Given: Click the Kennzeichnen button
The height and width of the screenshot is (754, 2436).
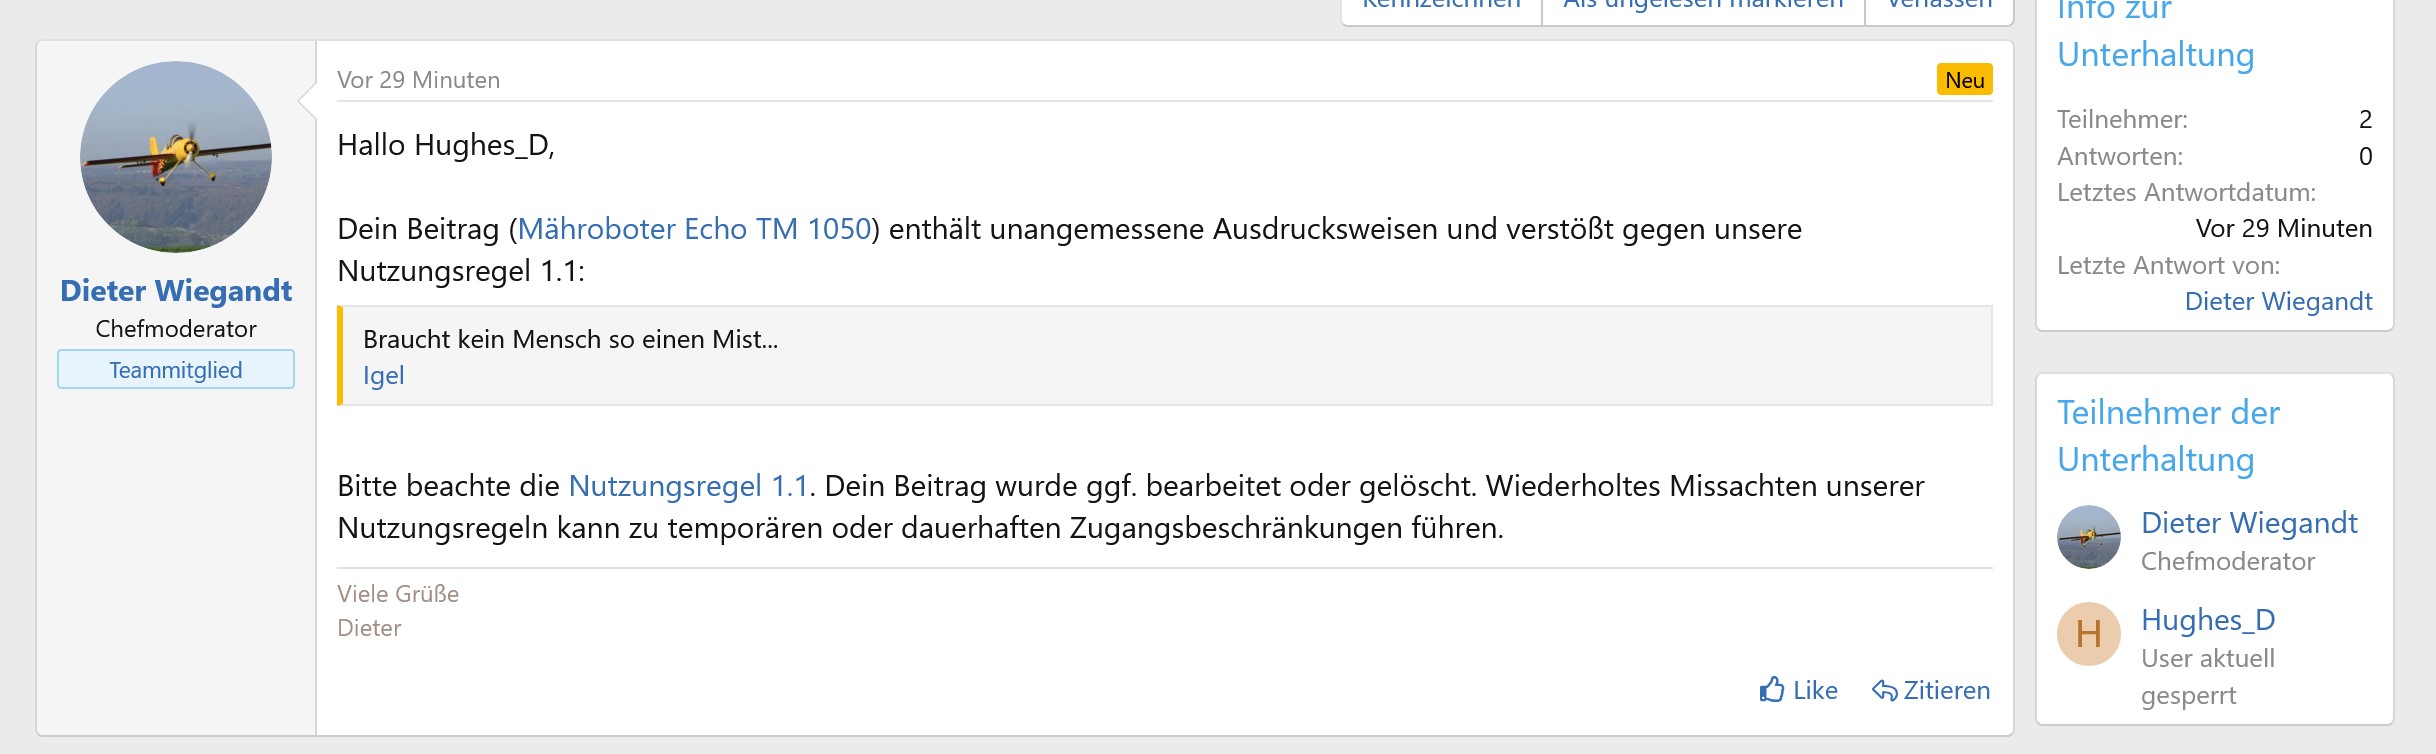Looking at the screenshot, I should point(1441,6).
